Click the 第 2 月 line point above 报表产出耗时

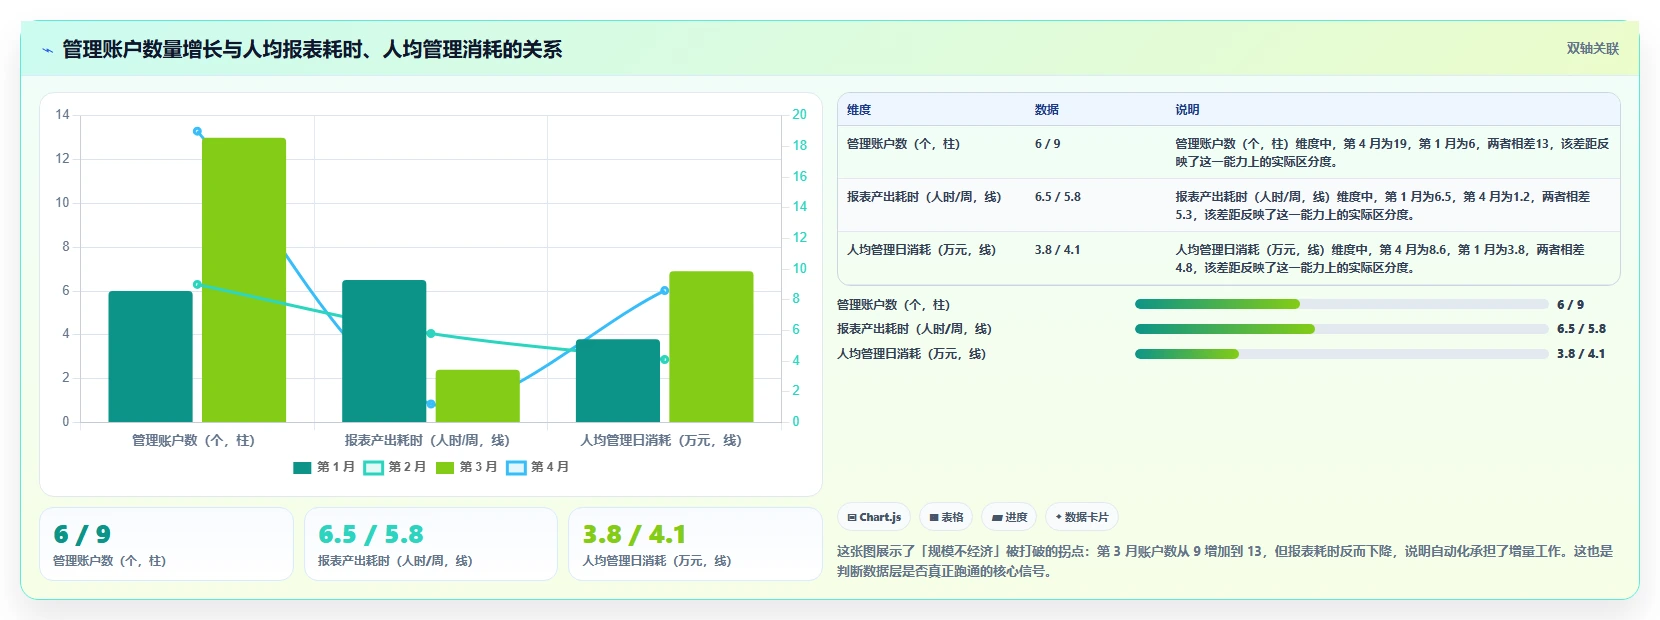[431, 333]
